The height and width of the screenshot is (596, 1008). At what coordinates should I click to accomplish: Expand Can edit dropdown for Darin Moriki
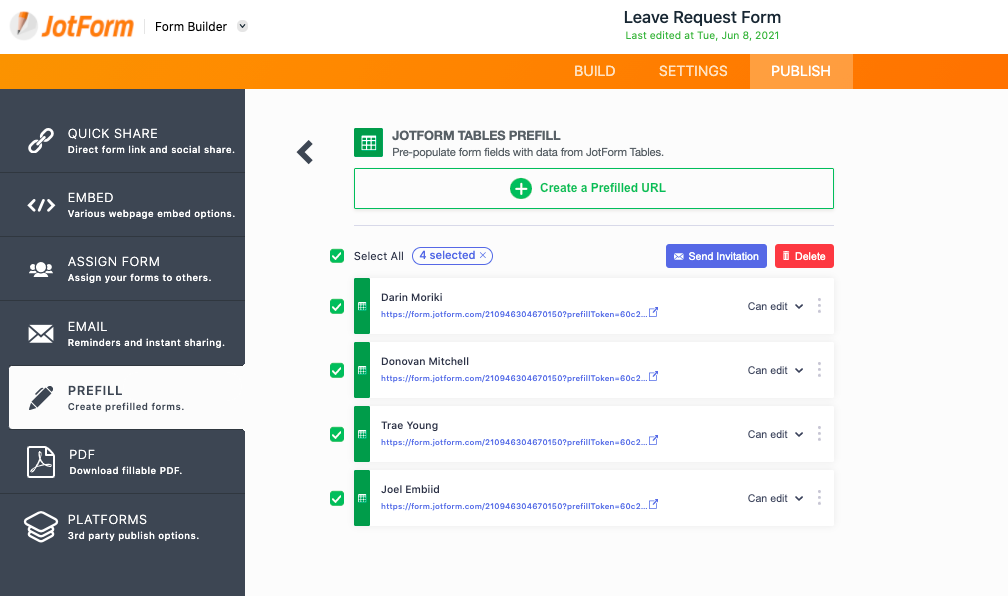(x=775, y=307)
